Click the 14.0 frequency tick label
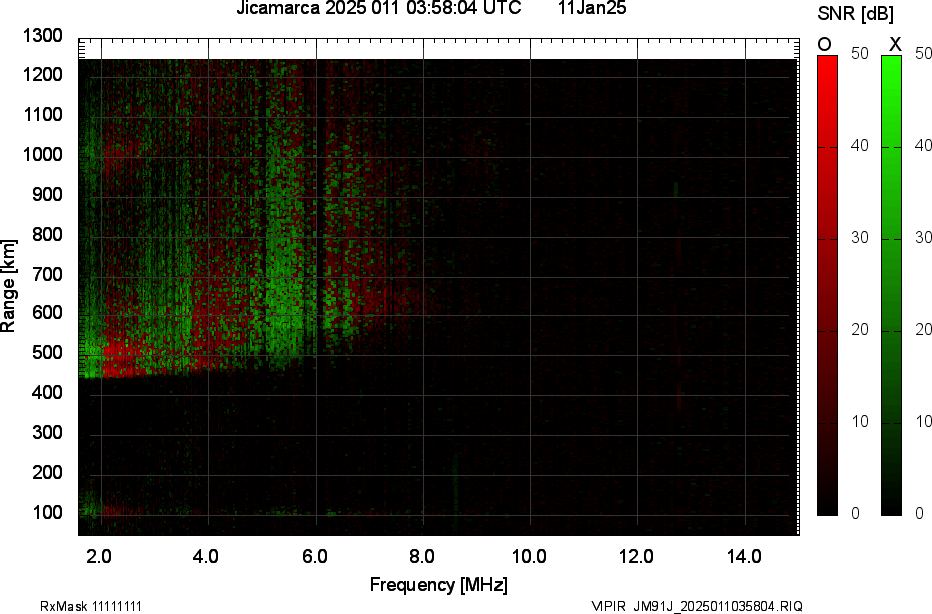Viewport: 932px width, 614px height. coord(744,557)
